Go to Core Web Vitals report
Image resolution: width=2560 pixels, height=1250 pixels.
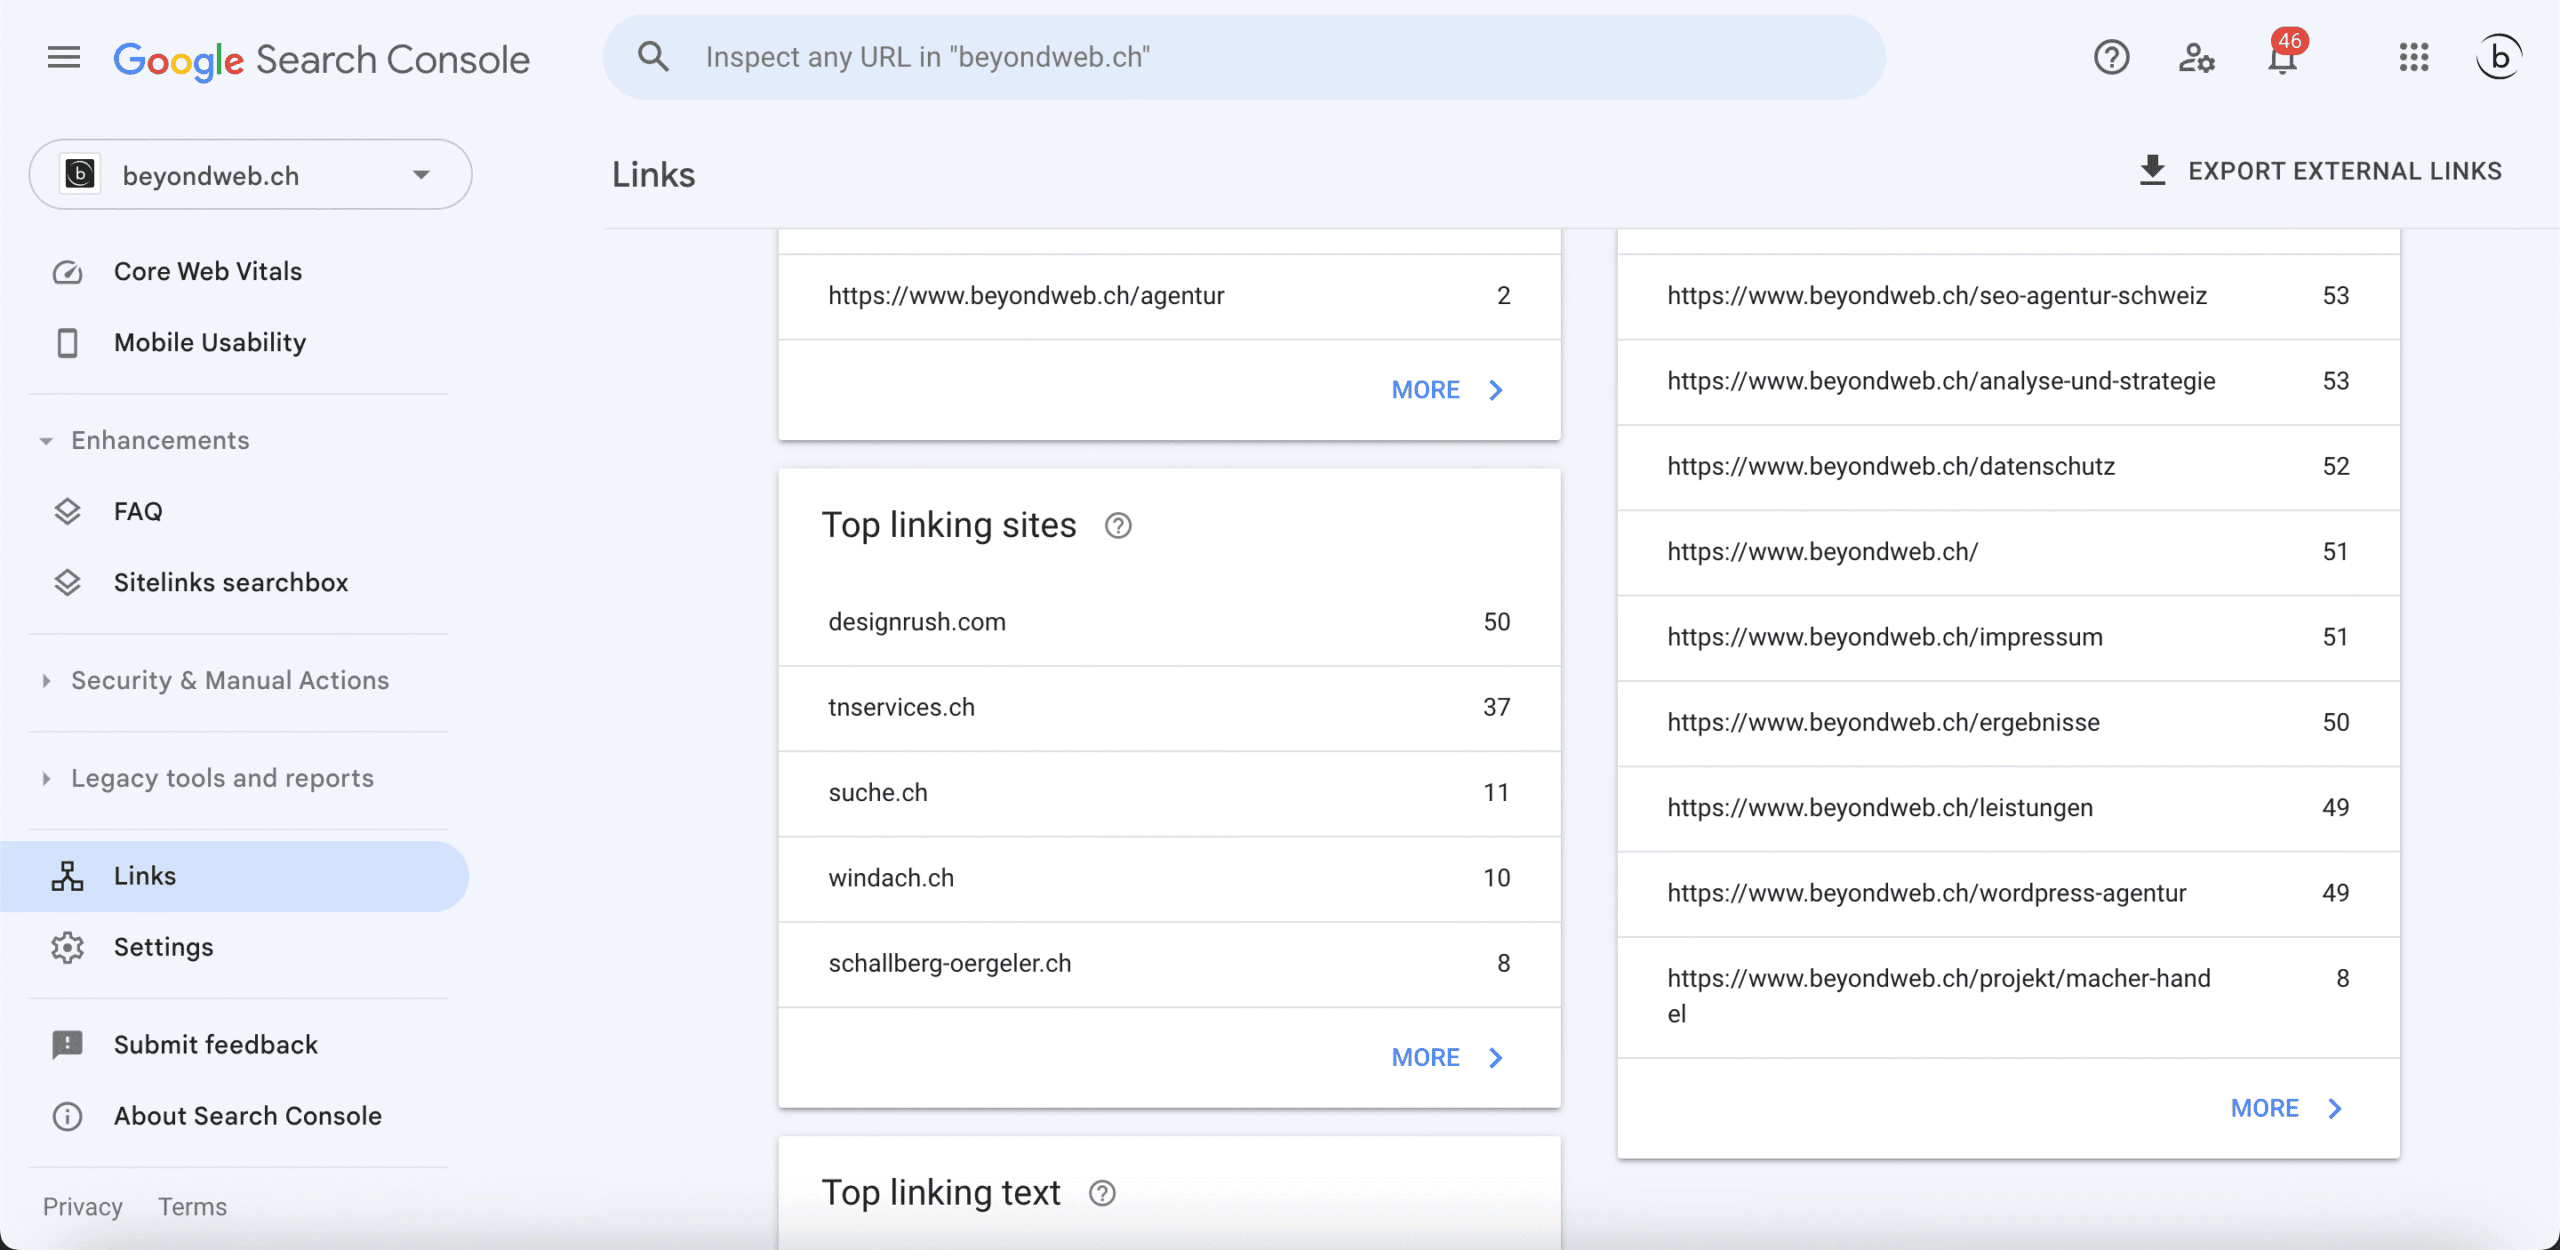pyautogui.click(x=235, y=272)
